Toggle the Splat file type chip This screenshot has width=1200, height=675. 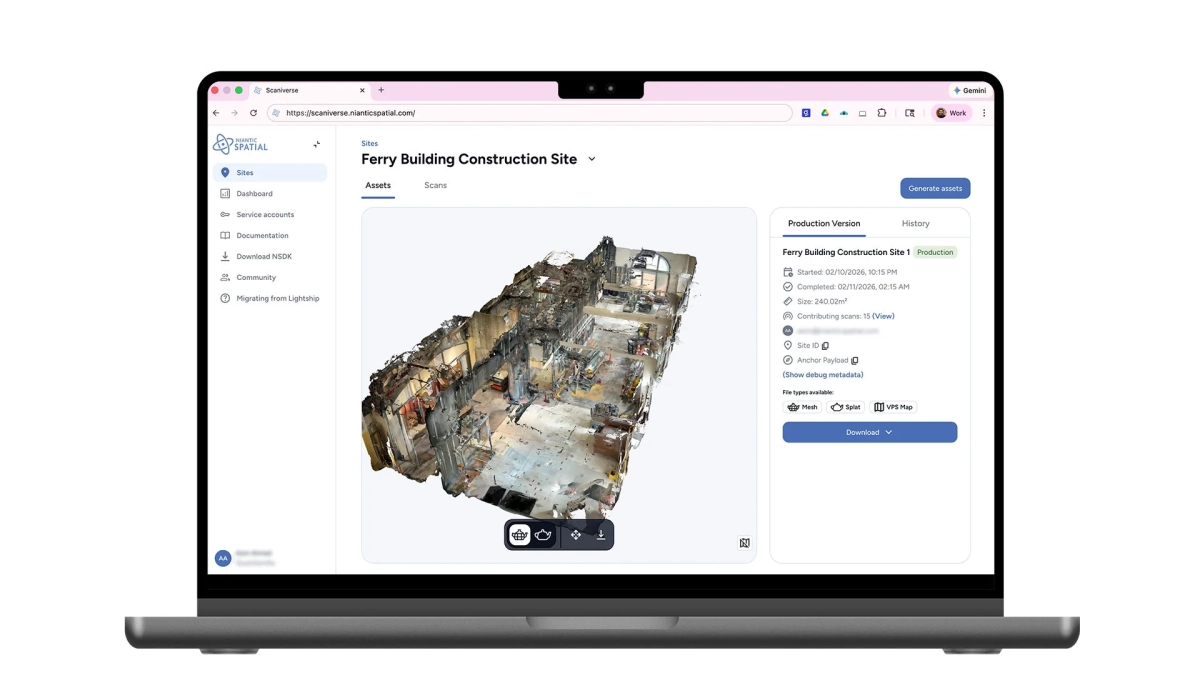pyautogui.click(x=846, y=407)
